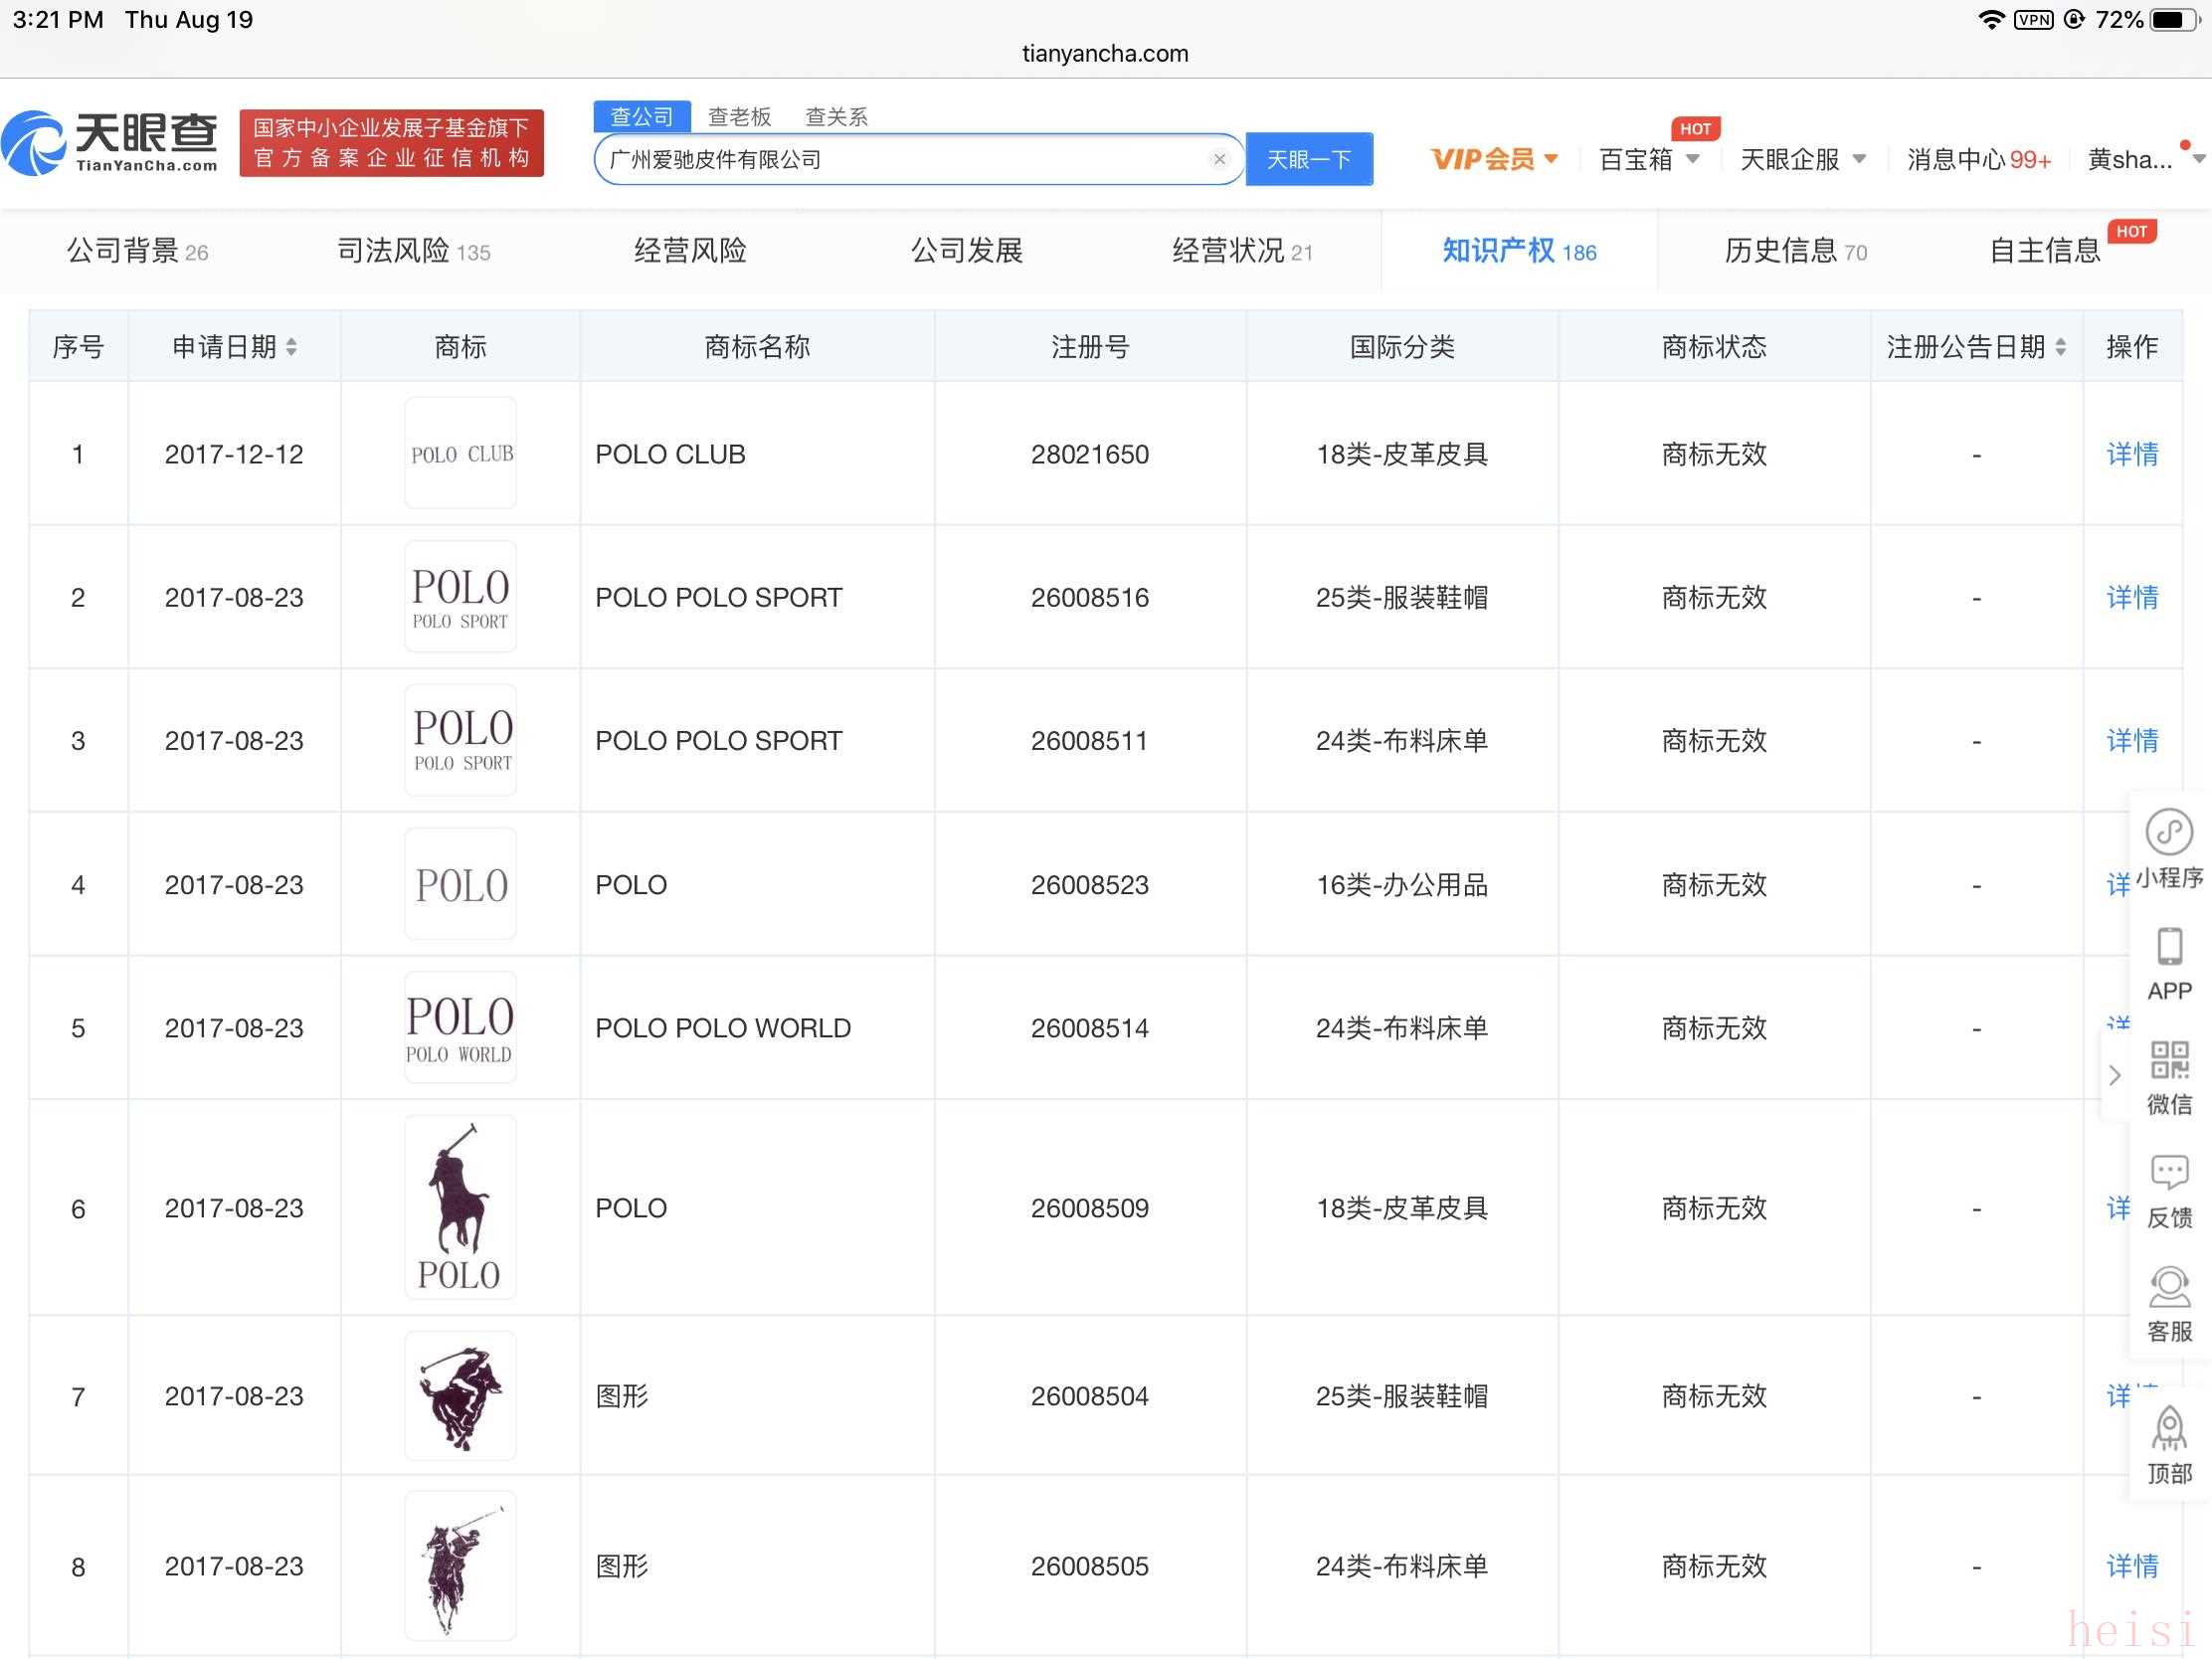Sort by registration announcement date

click(2060, 347)
